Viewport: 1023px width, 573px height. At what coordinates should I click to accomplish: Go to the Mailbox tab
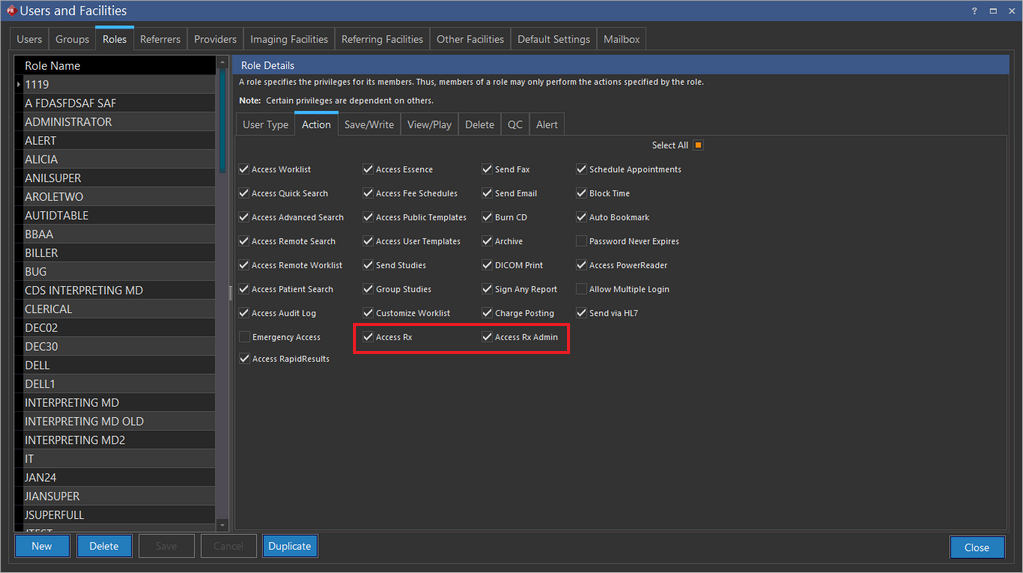pyautogui.click(x=621, y=40)
